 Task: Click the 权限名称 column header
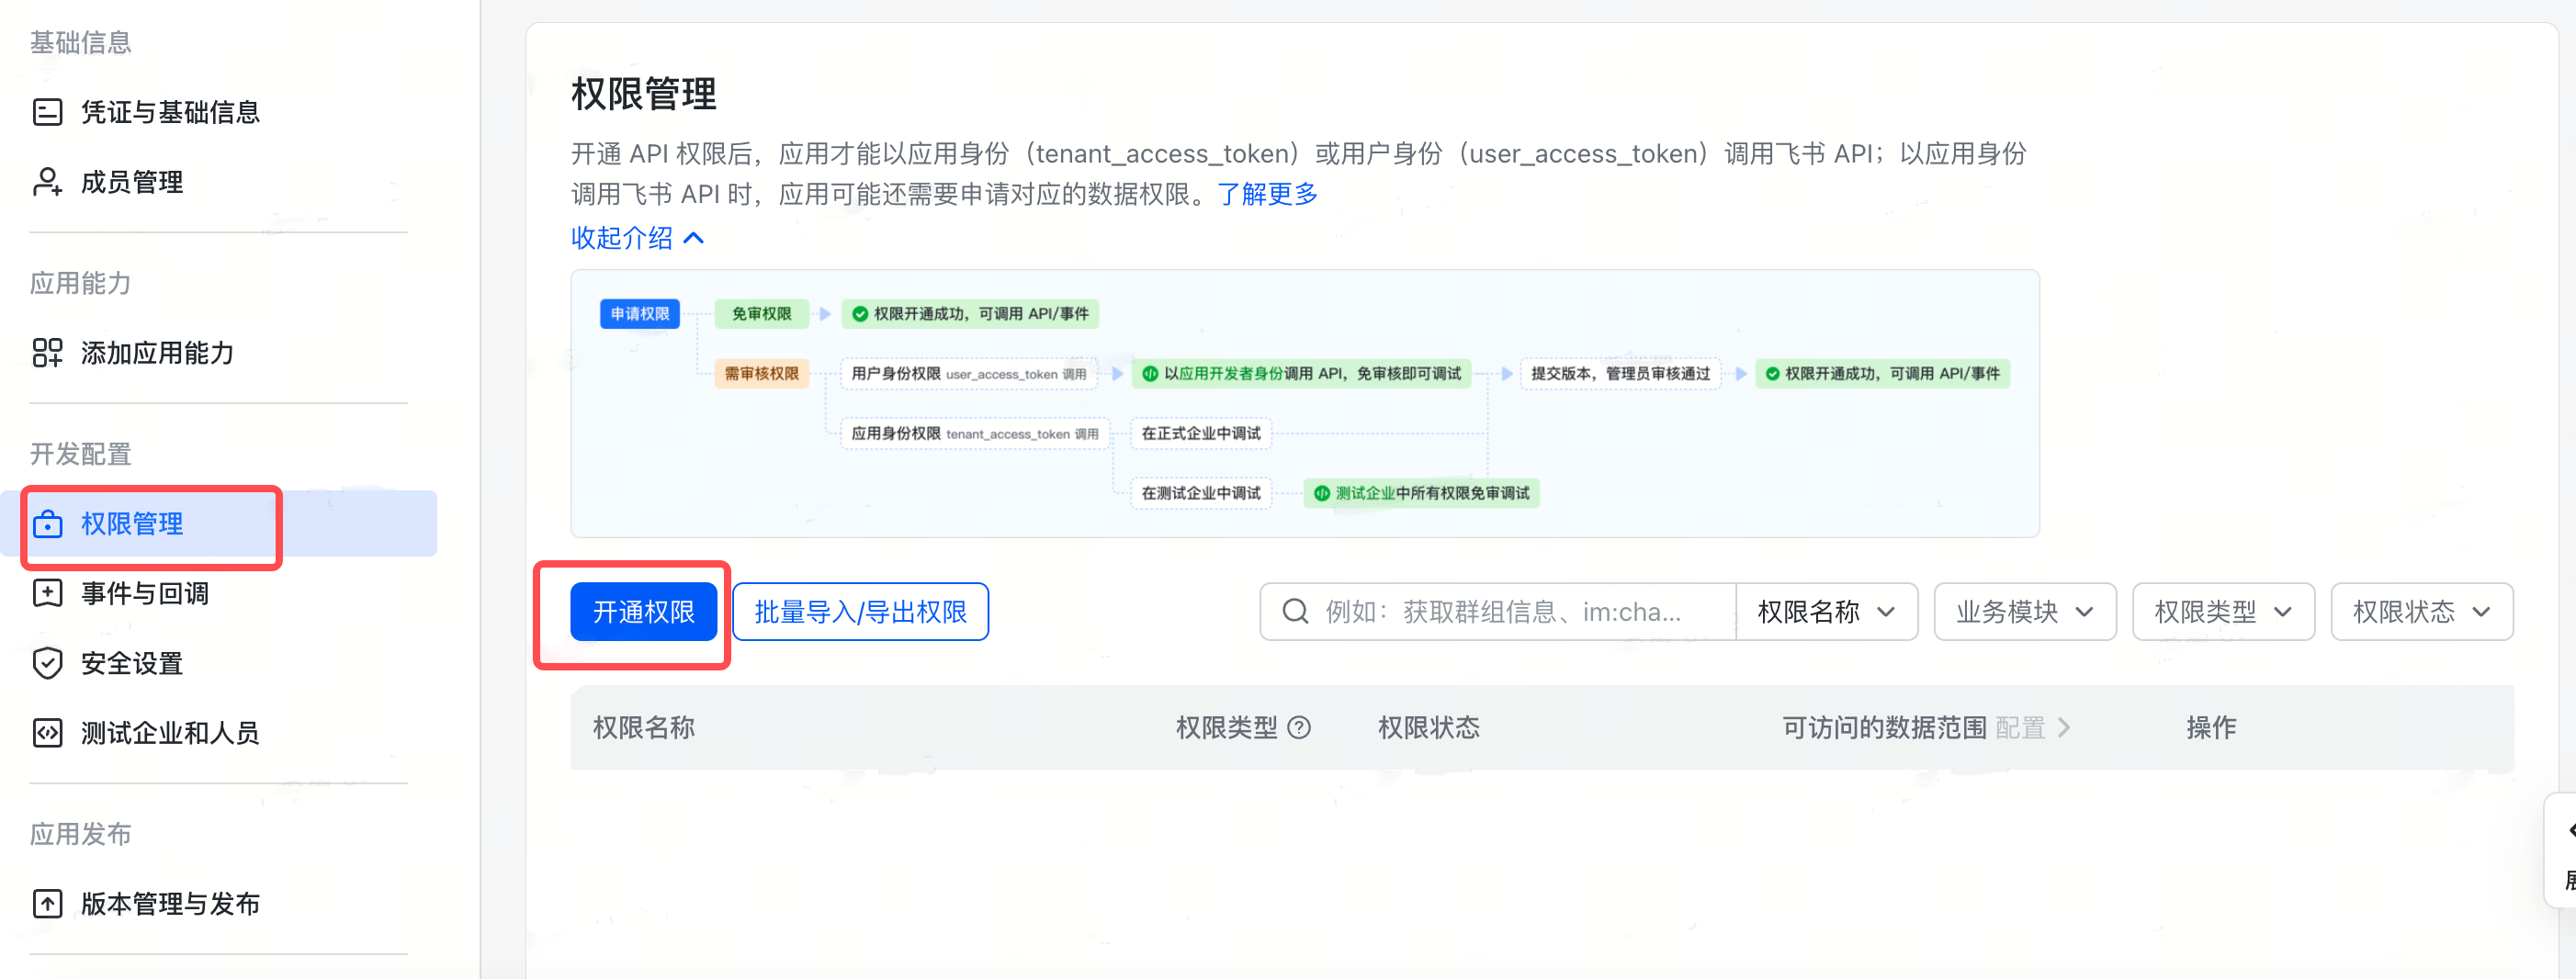coord(643,728)
